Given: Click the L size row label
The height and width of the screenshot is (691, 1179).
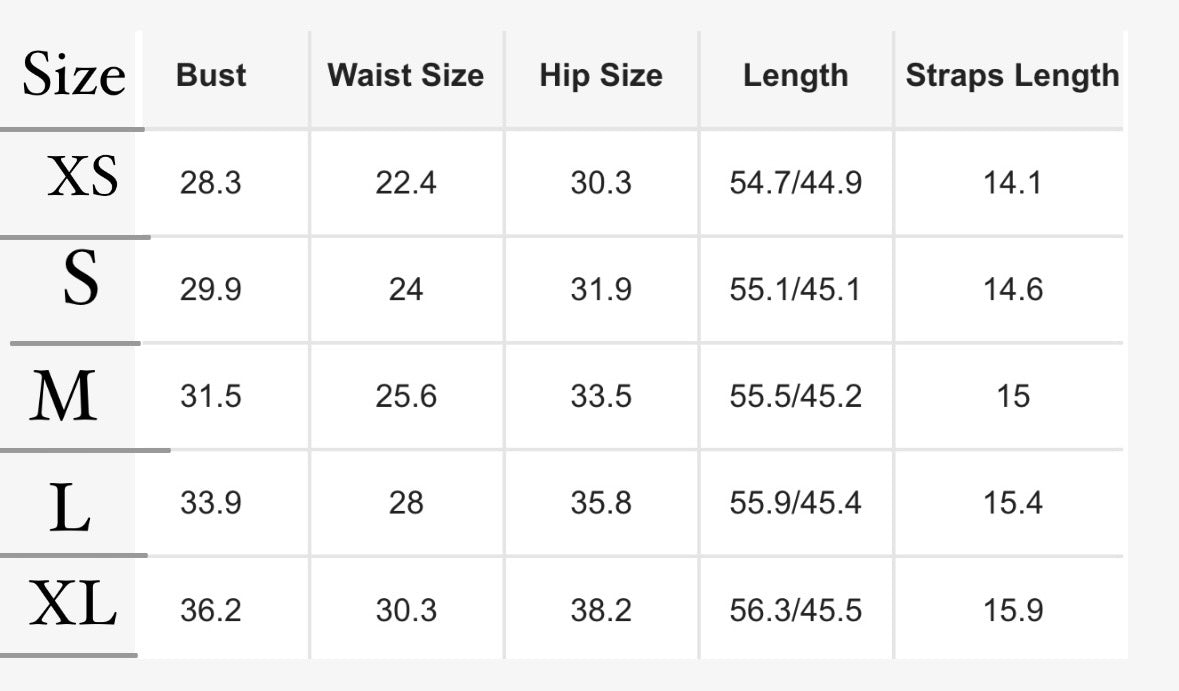Looking at the screenshot, I should tap(70, 508).
